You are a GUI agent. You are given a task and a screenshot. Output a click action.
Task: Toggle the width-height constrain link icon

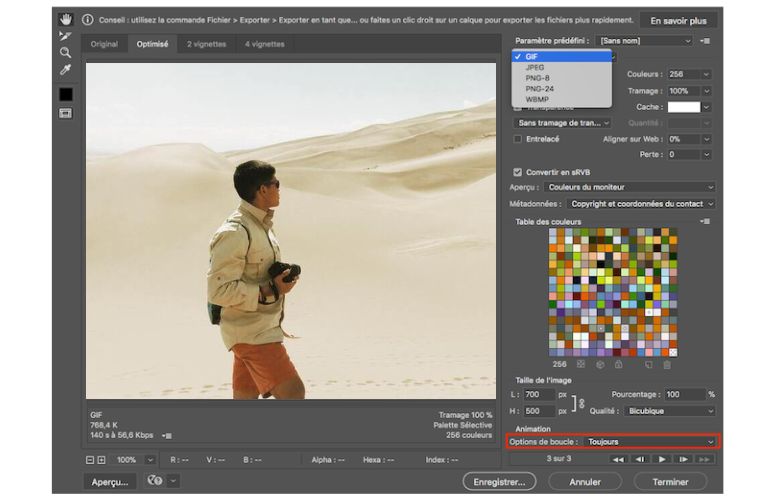click(x=582, y=403)
